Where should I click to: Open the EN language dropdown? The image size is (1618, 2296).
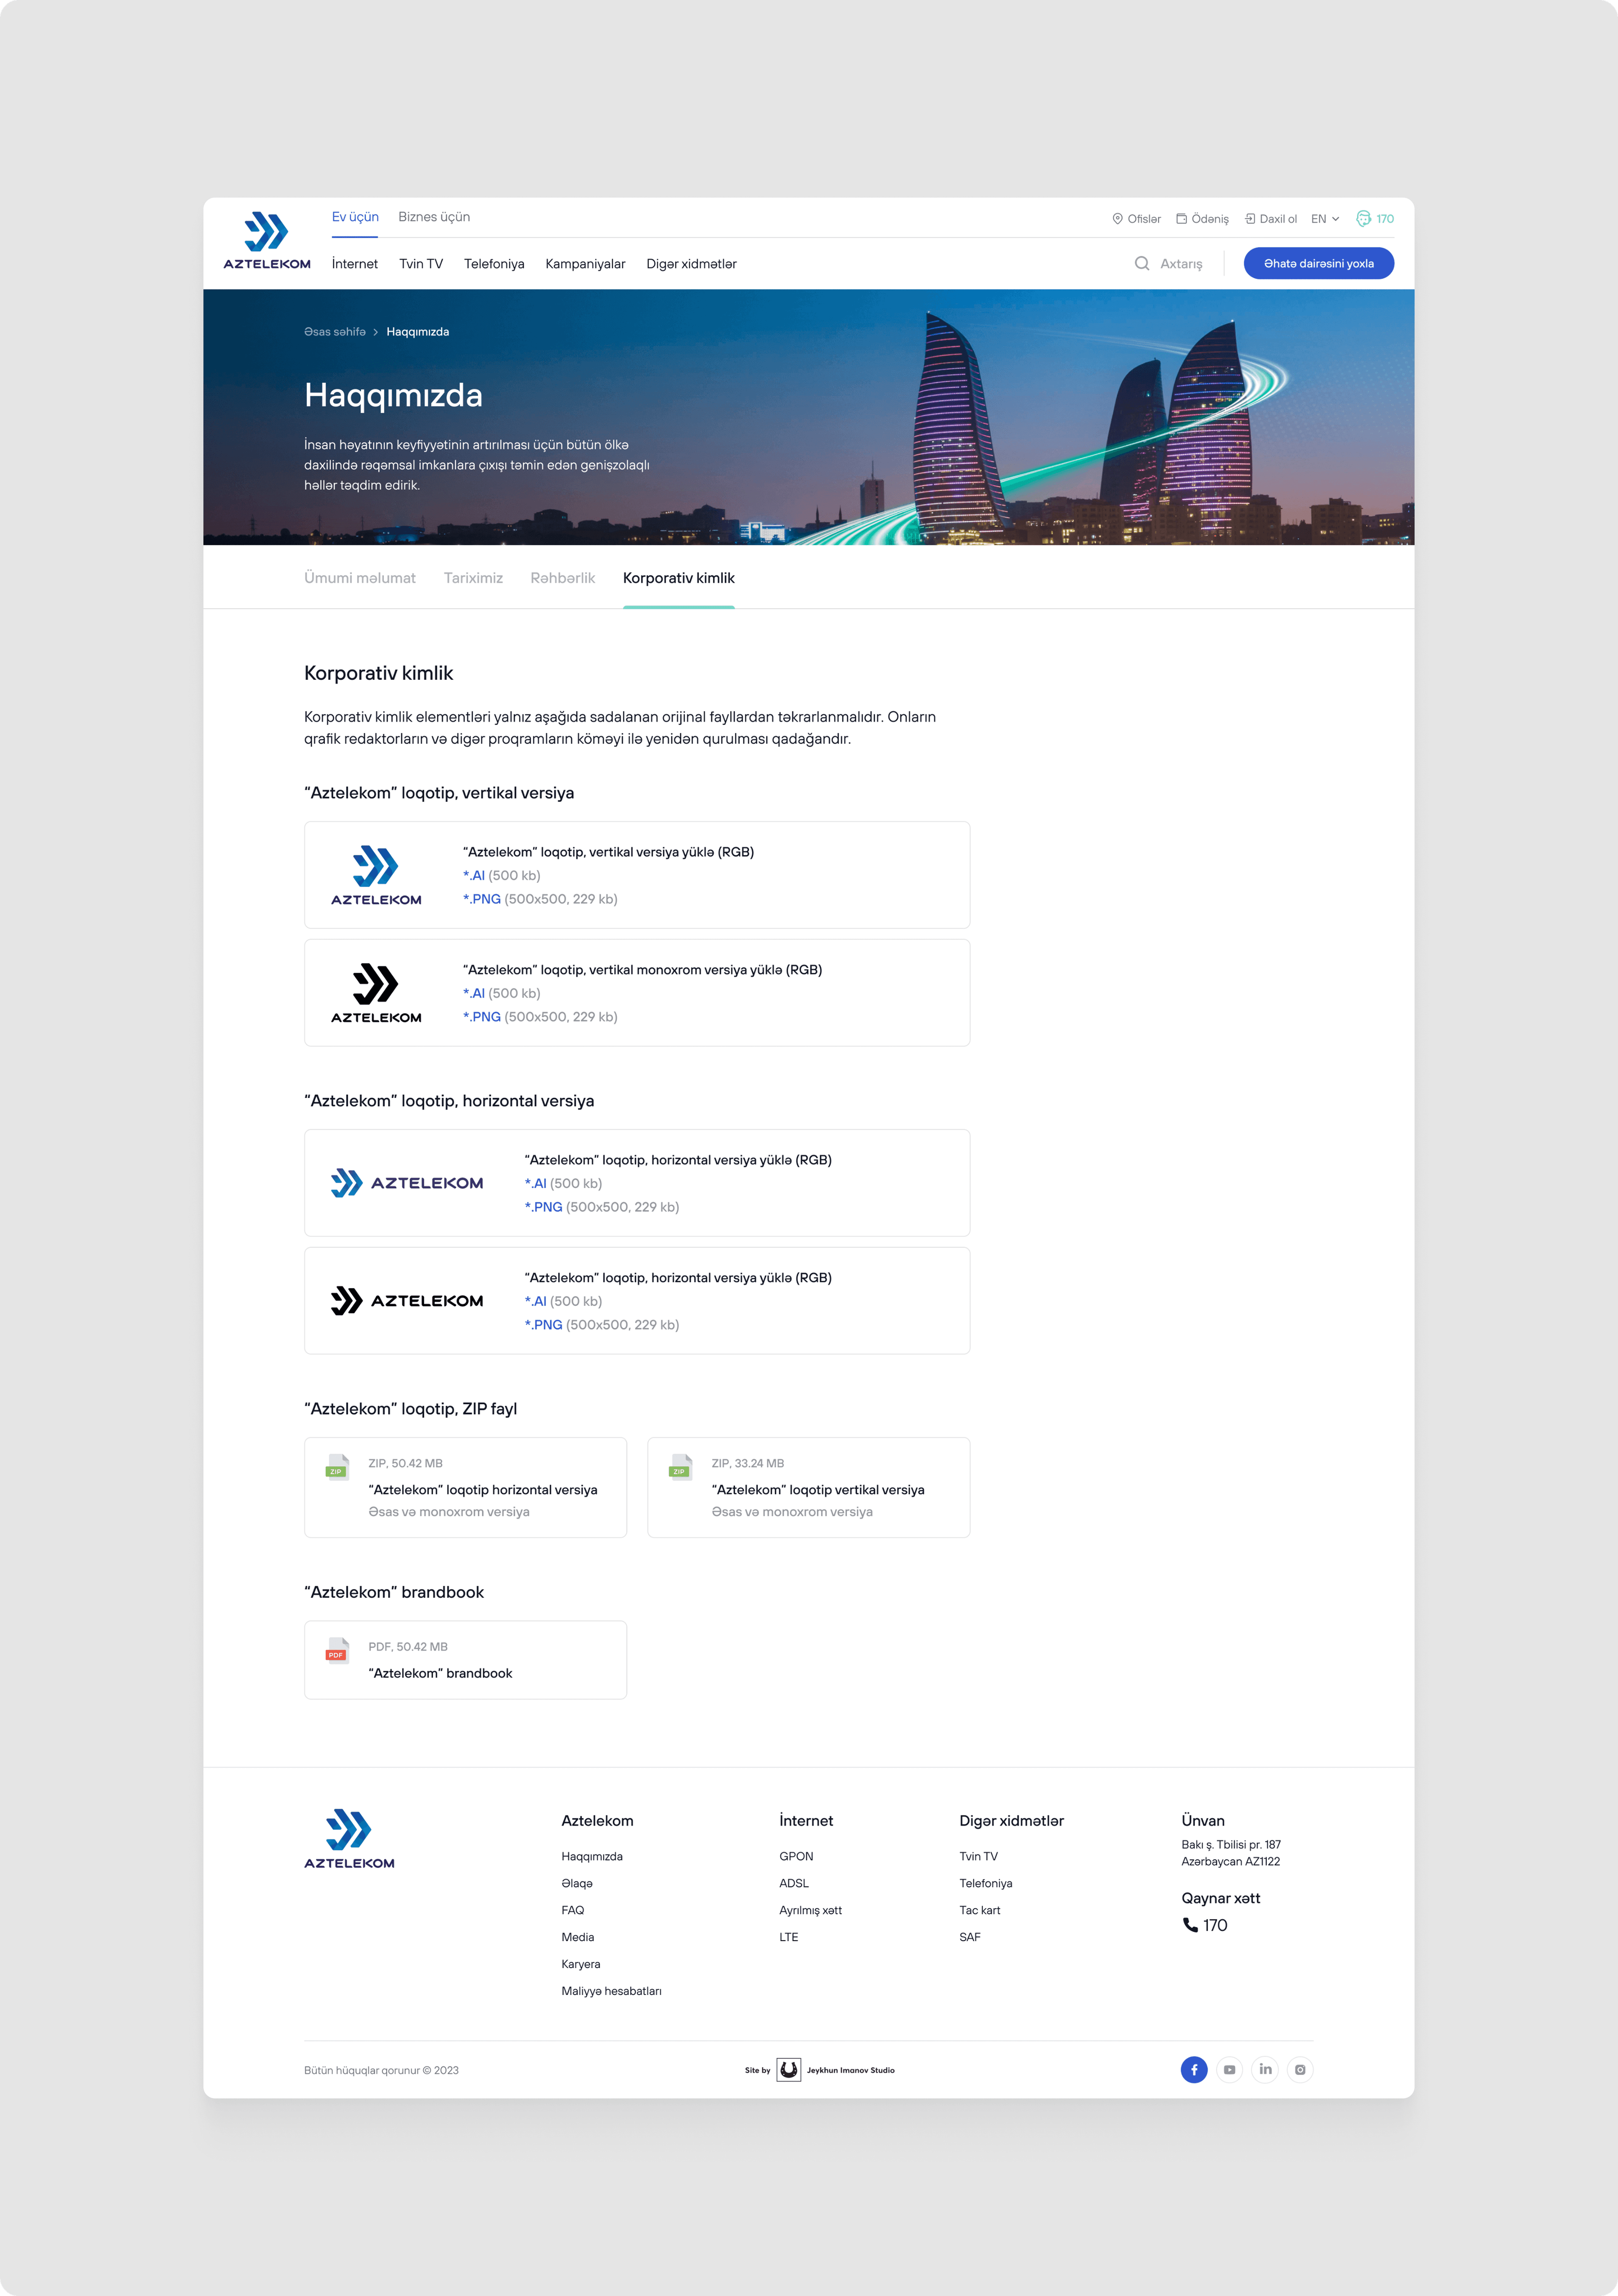[1325, 219]
